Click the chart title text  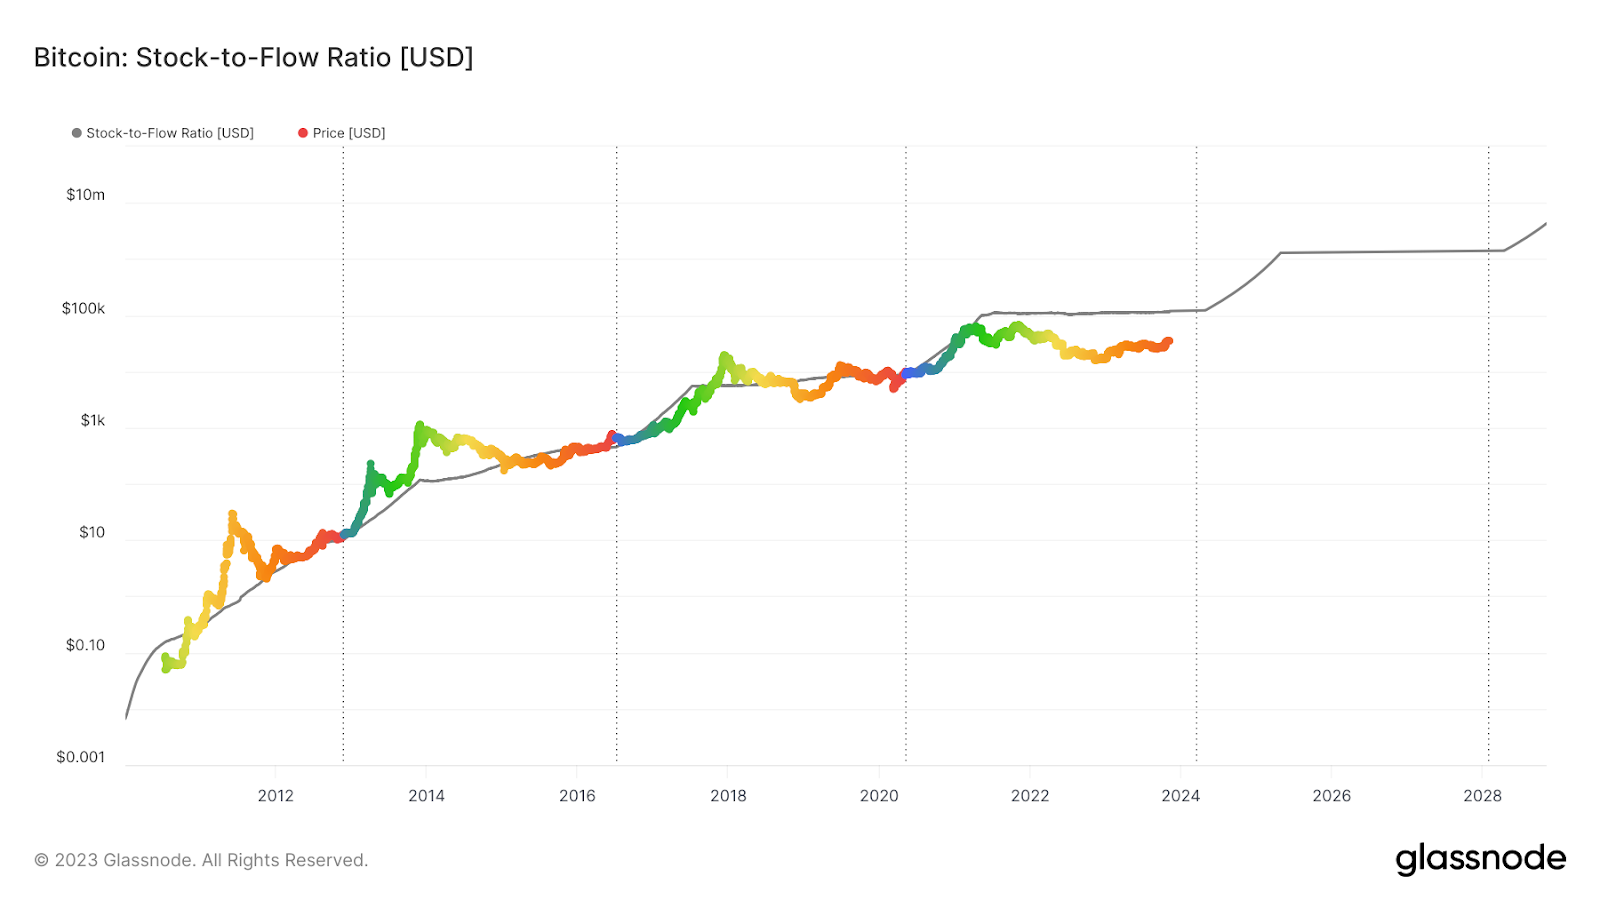253,58
